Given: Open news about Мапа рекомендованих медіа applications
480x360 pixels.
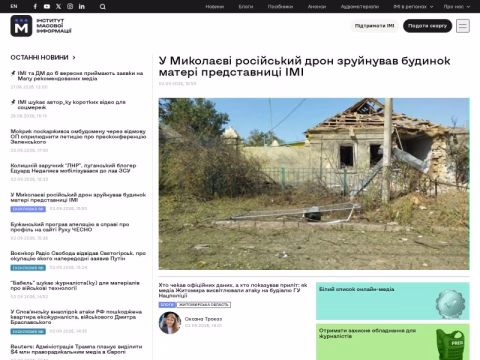Looking at the screenshot, I should tap(80, 76).
